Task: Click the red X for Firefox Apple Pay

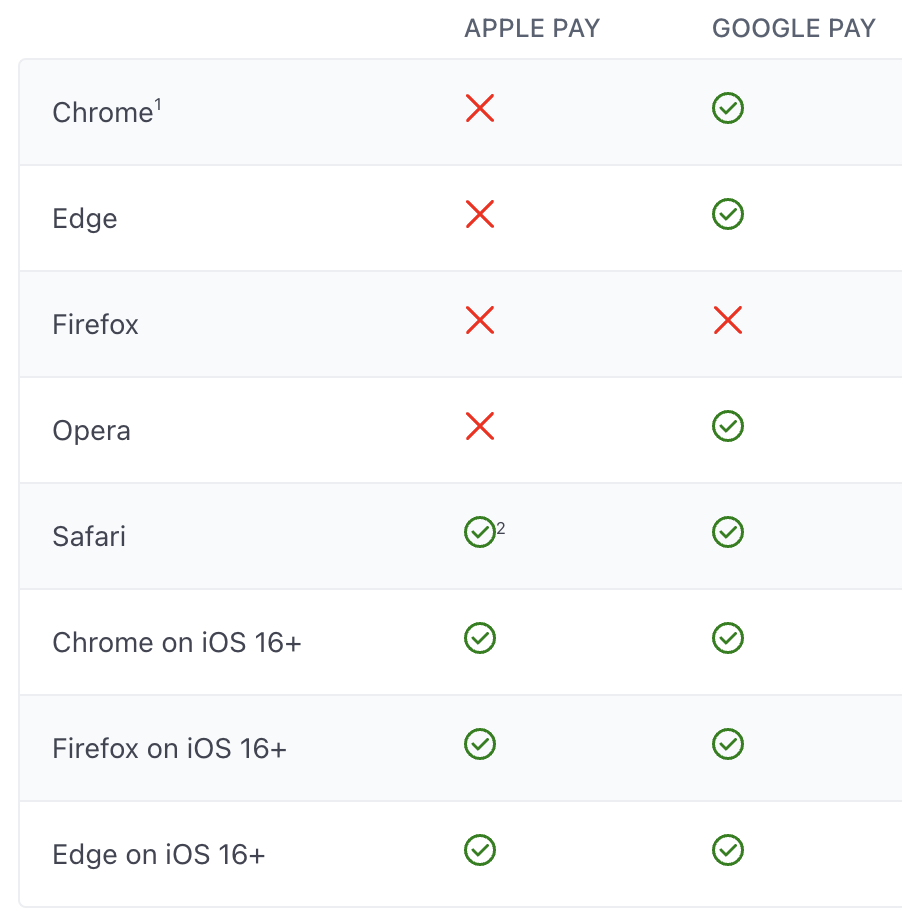Action: click(x=480, y=320)
